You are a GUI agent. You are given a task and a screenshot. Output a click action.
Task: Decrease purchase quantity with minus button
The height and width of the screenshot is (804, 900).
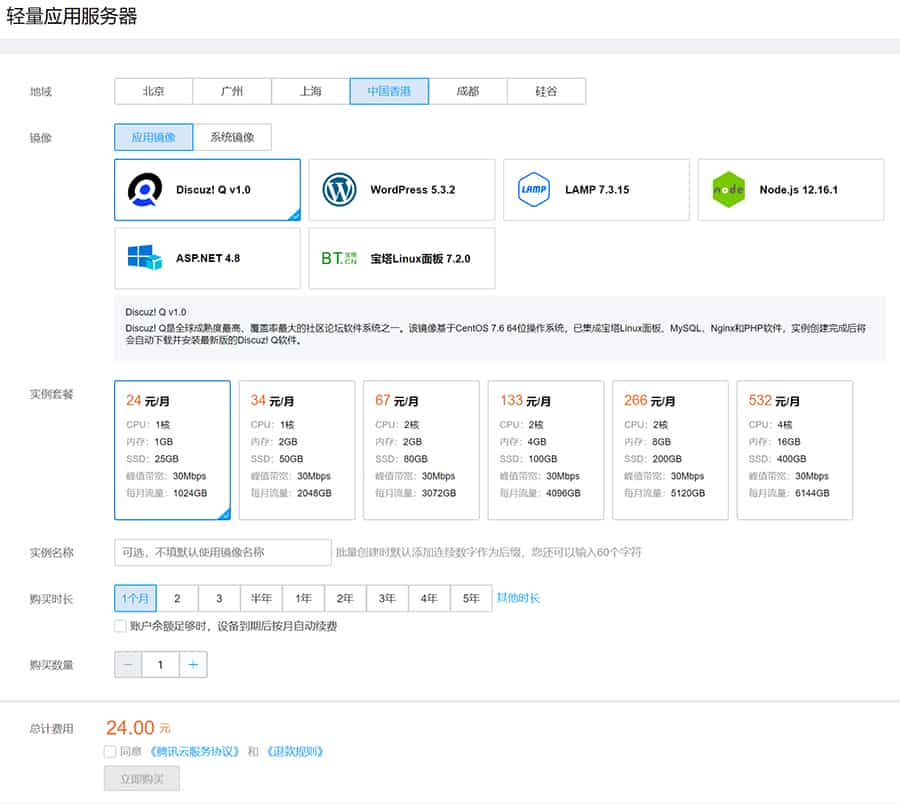coord(128,665)
